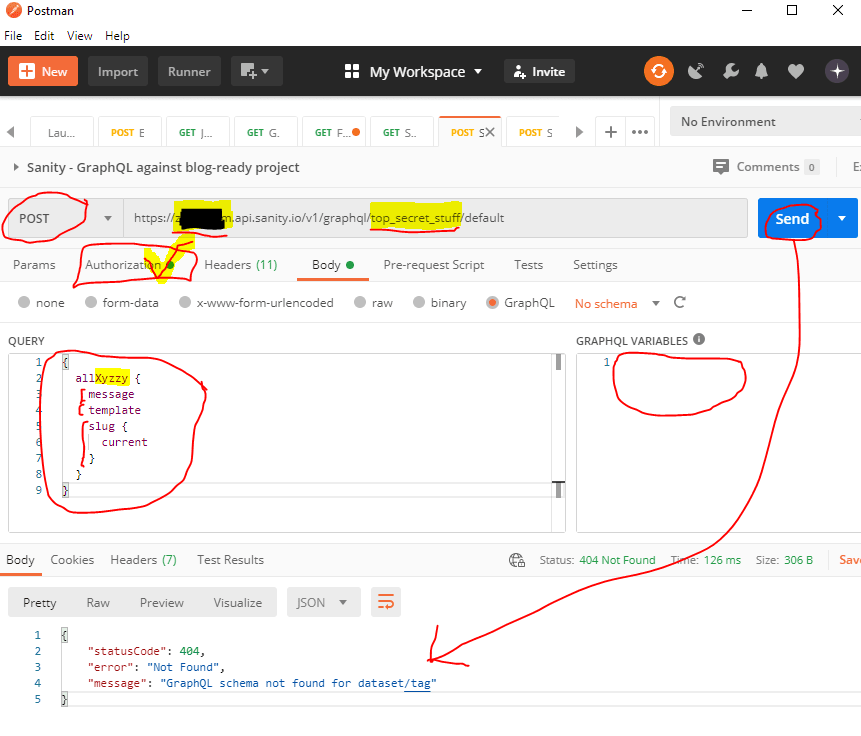Add a new request tab with plus

click(611, 132)
